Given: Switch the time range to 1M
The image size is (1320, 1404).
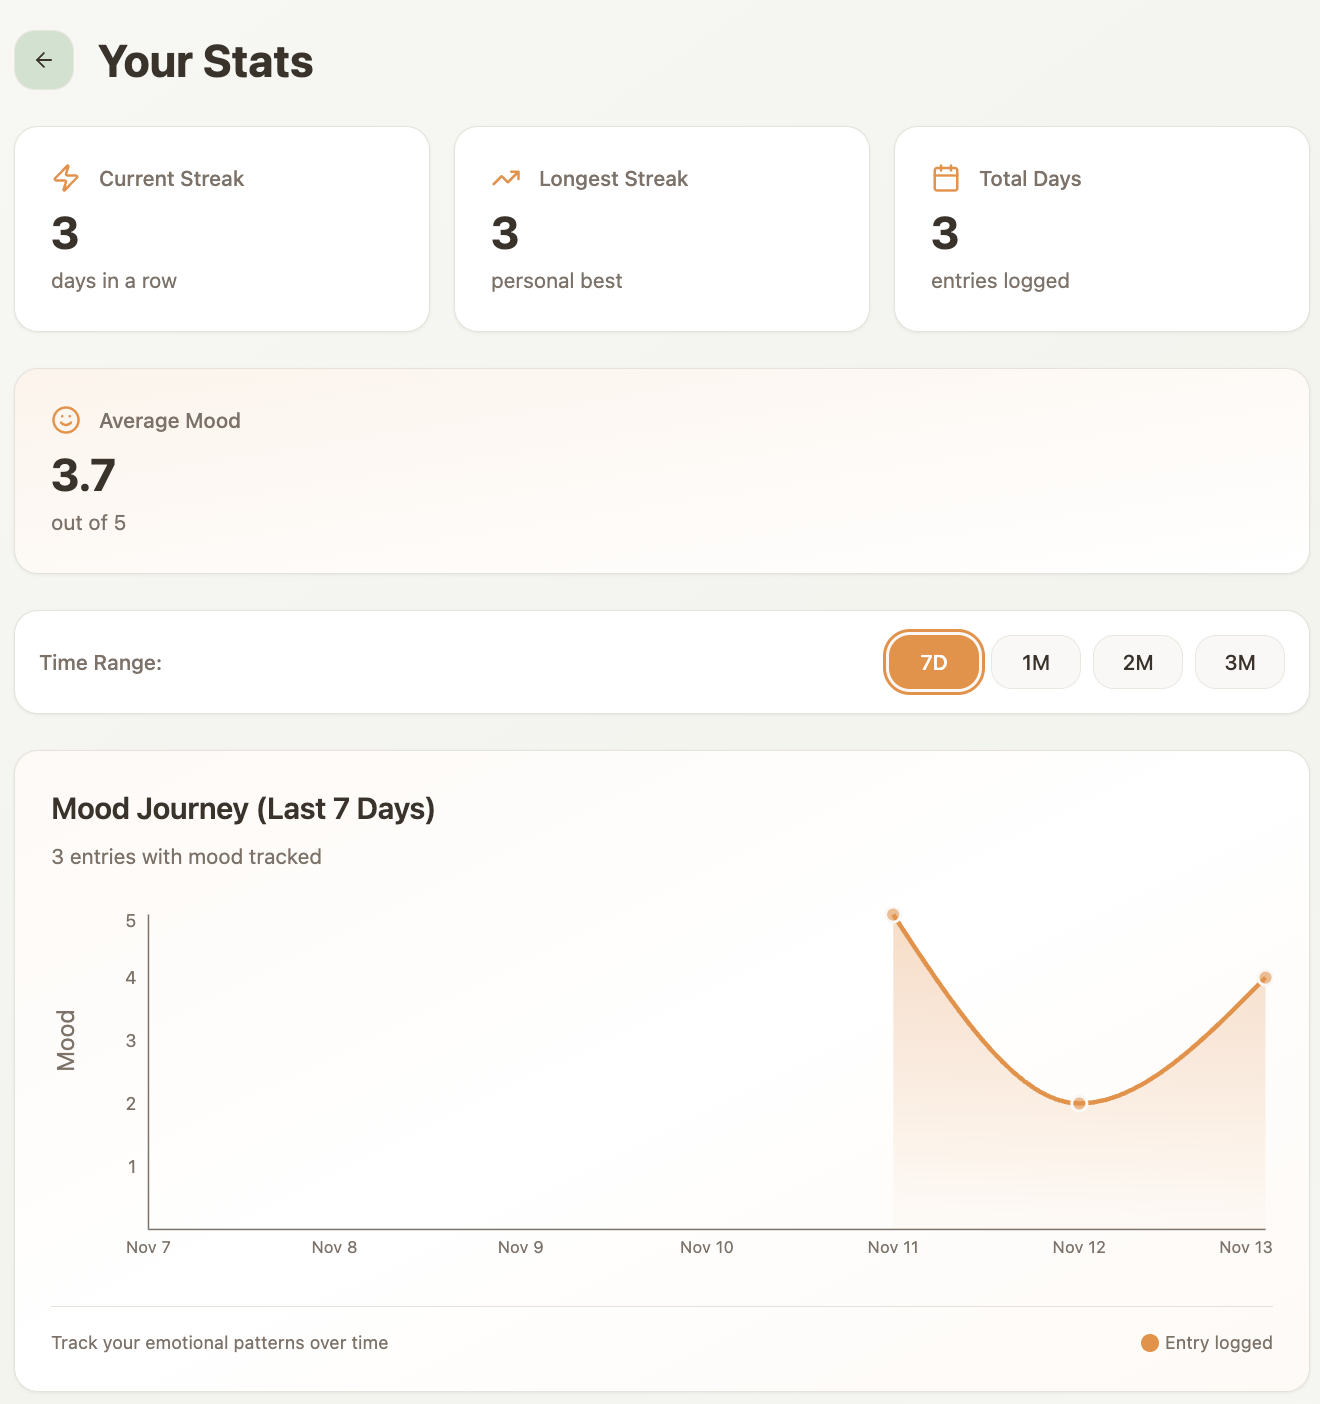Looking at the screenshot, I should pyautogui.click(x=1035, y=662).
